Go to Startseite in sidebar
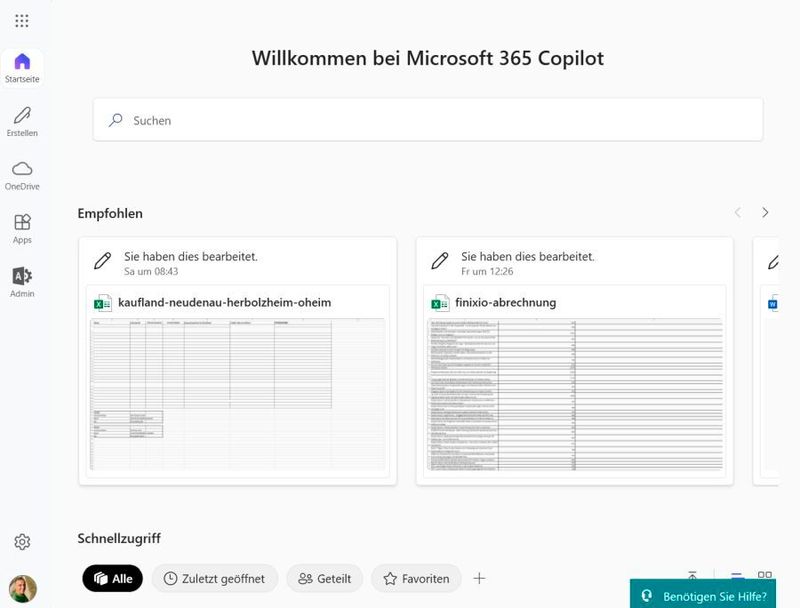Screen dimensions: 800x608 tap(22, 67)
